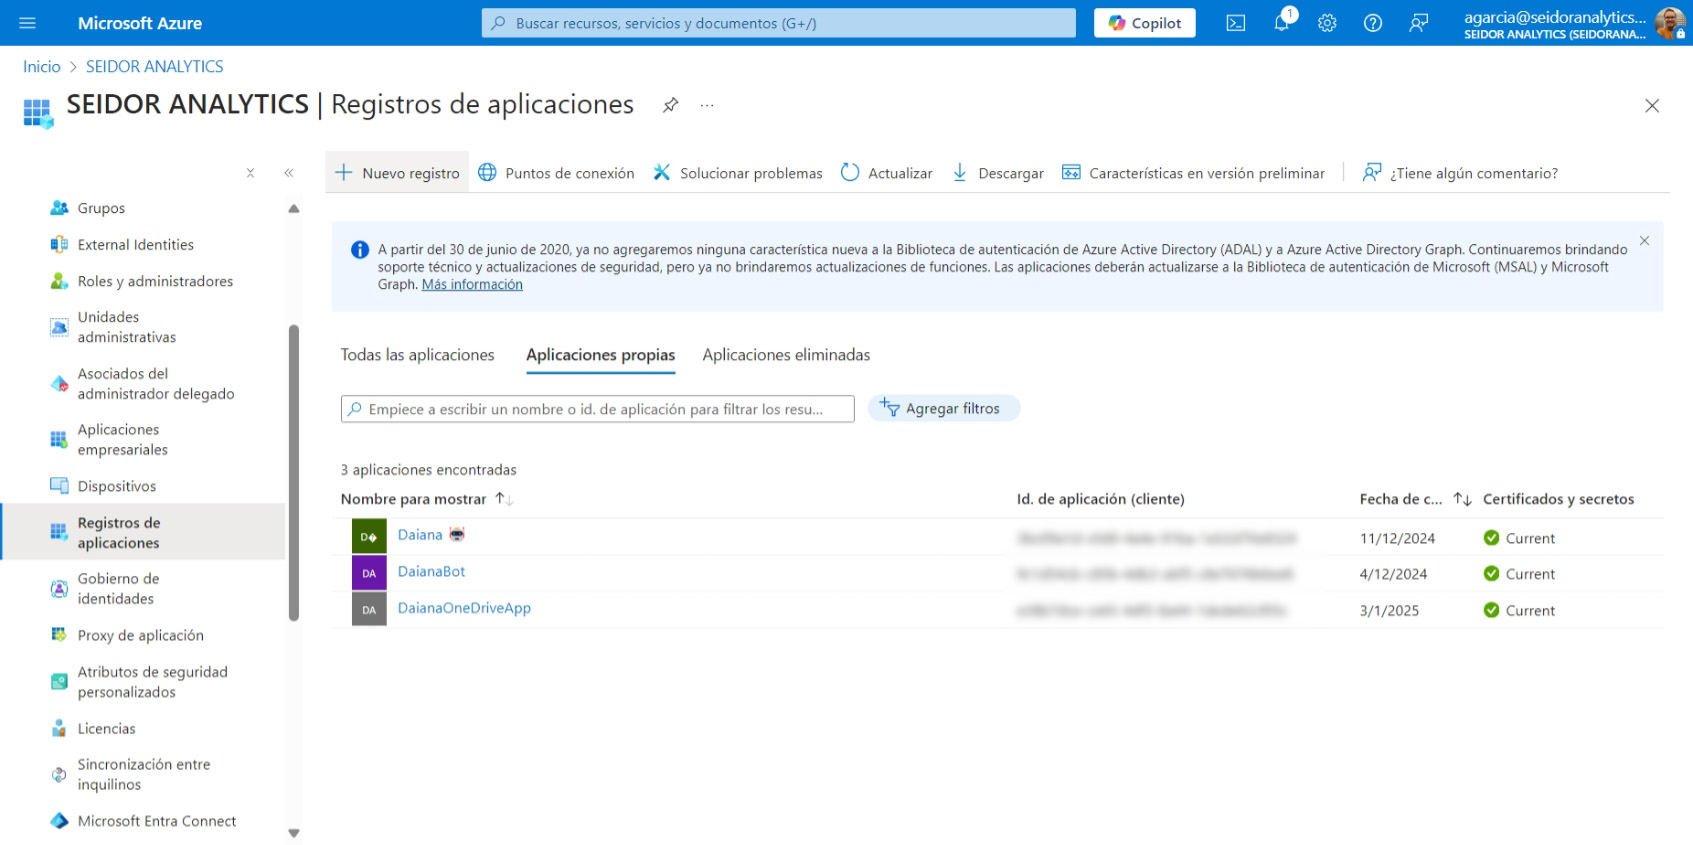Sort by Fecha de creación column
This screenshot has width=1693, height=845.
pyautogui.click(x=1462, y=499)
